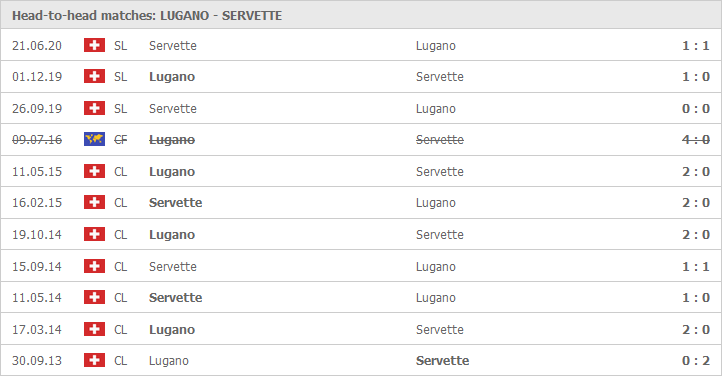The height and width of the screenshot is (376, 722).
Task: Click Swiss flag icon for 21.06.20 match
Action: tap(94, 45)
